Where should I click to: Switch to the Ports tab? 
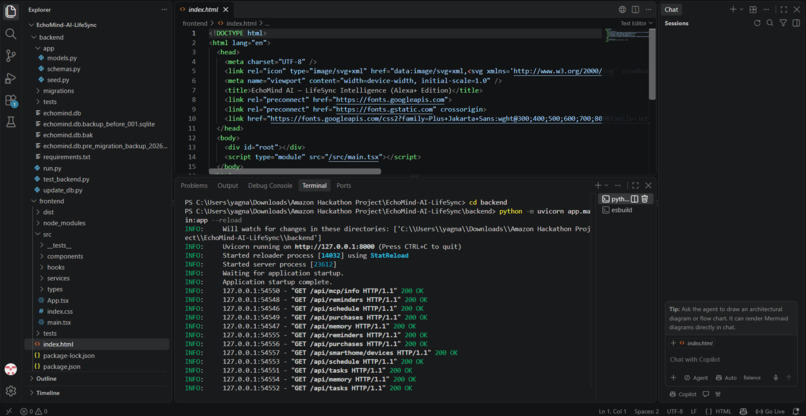click(x=344, y=186)
